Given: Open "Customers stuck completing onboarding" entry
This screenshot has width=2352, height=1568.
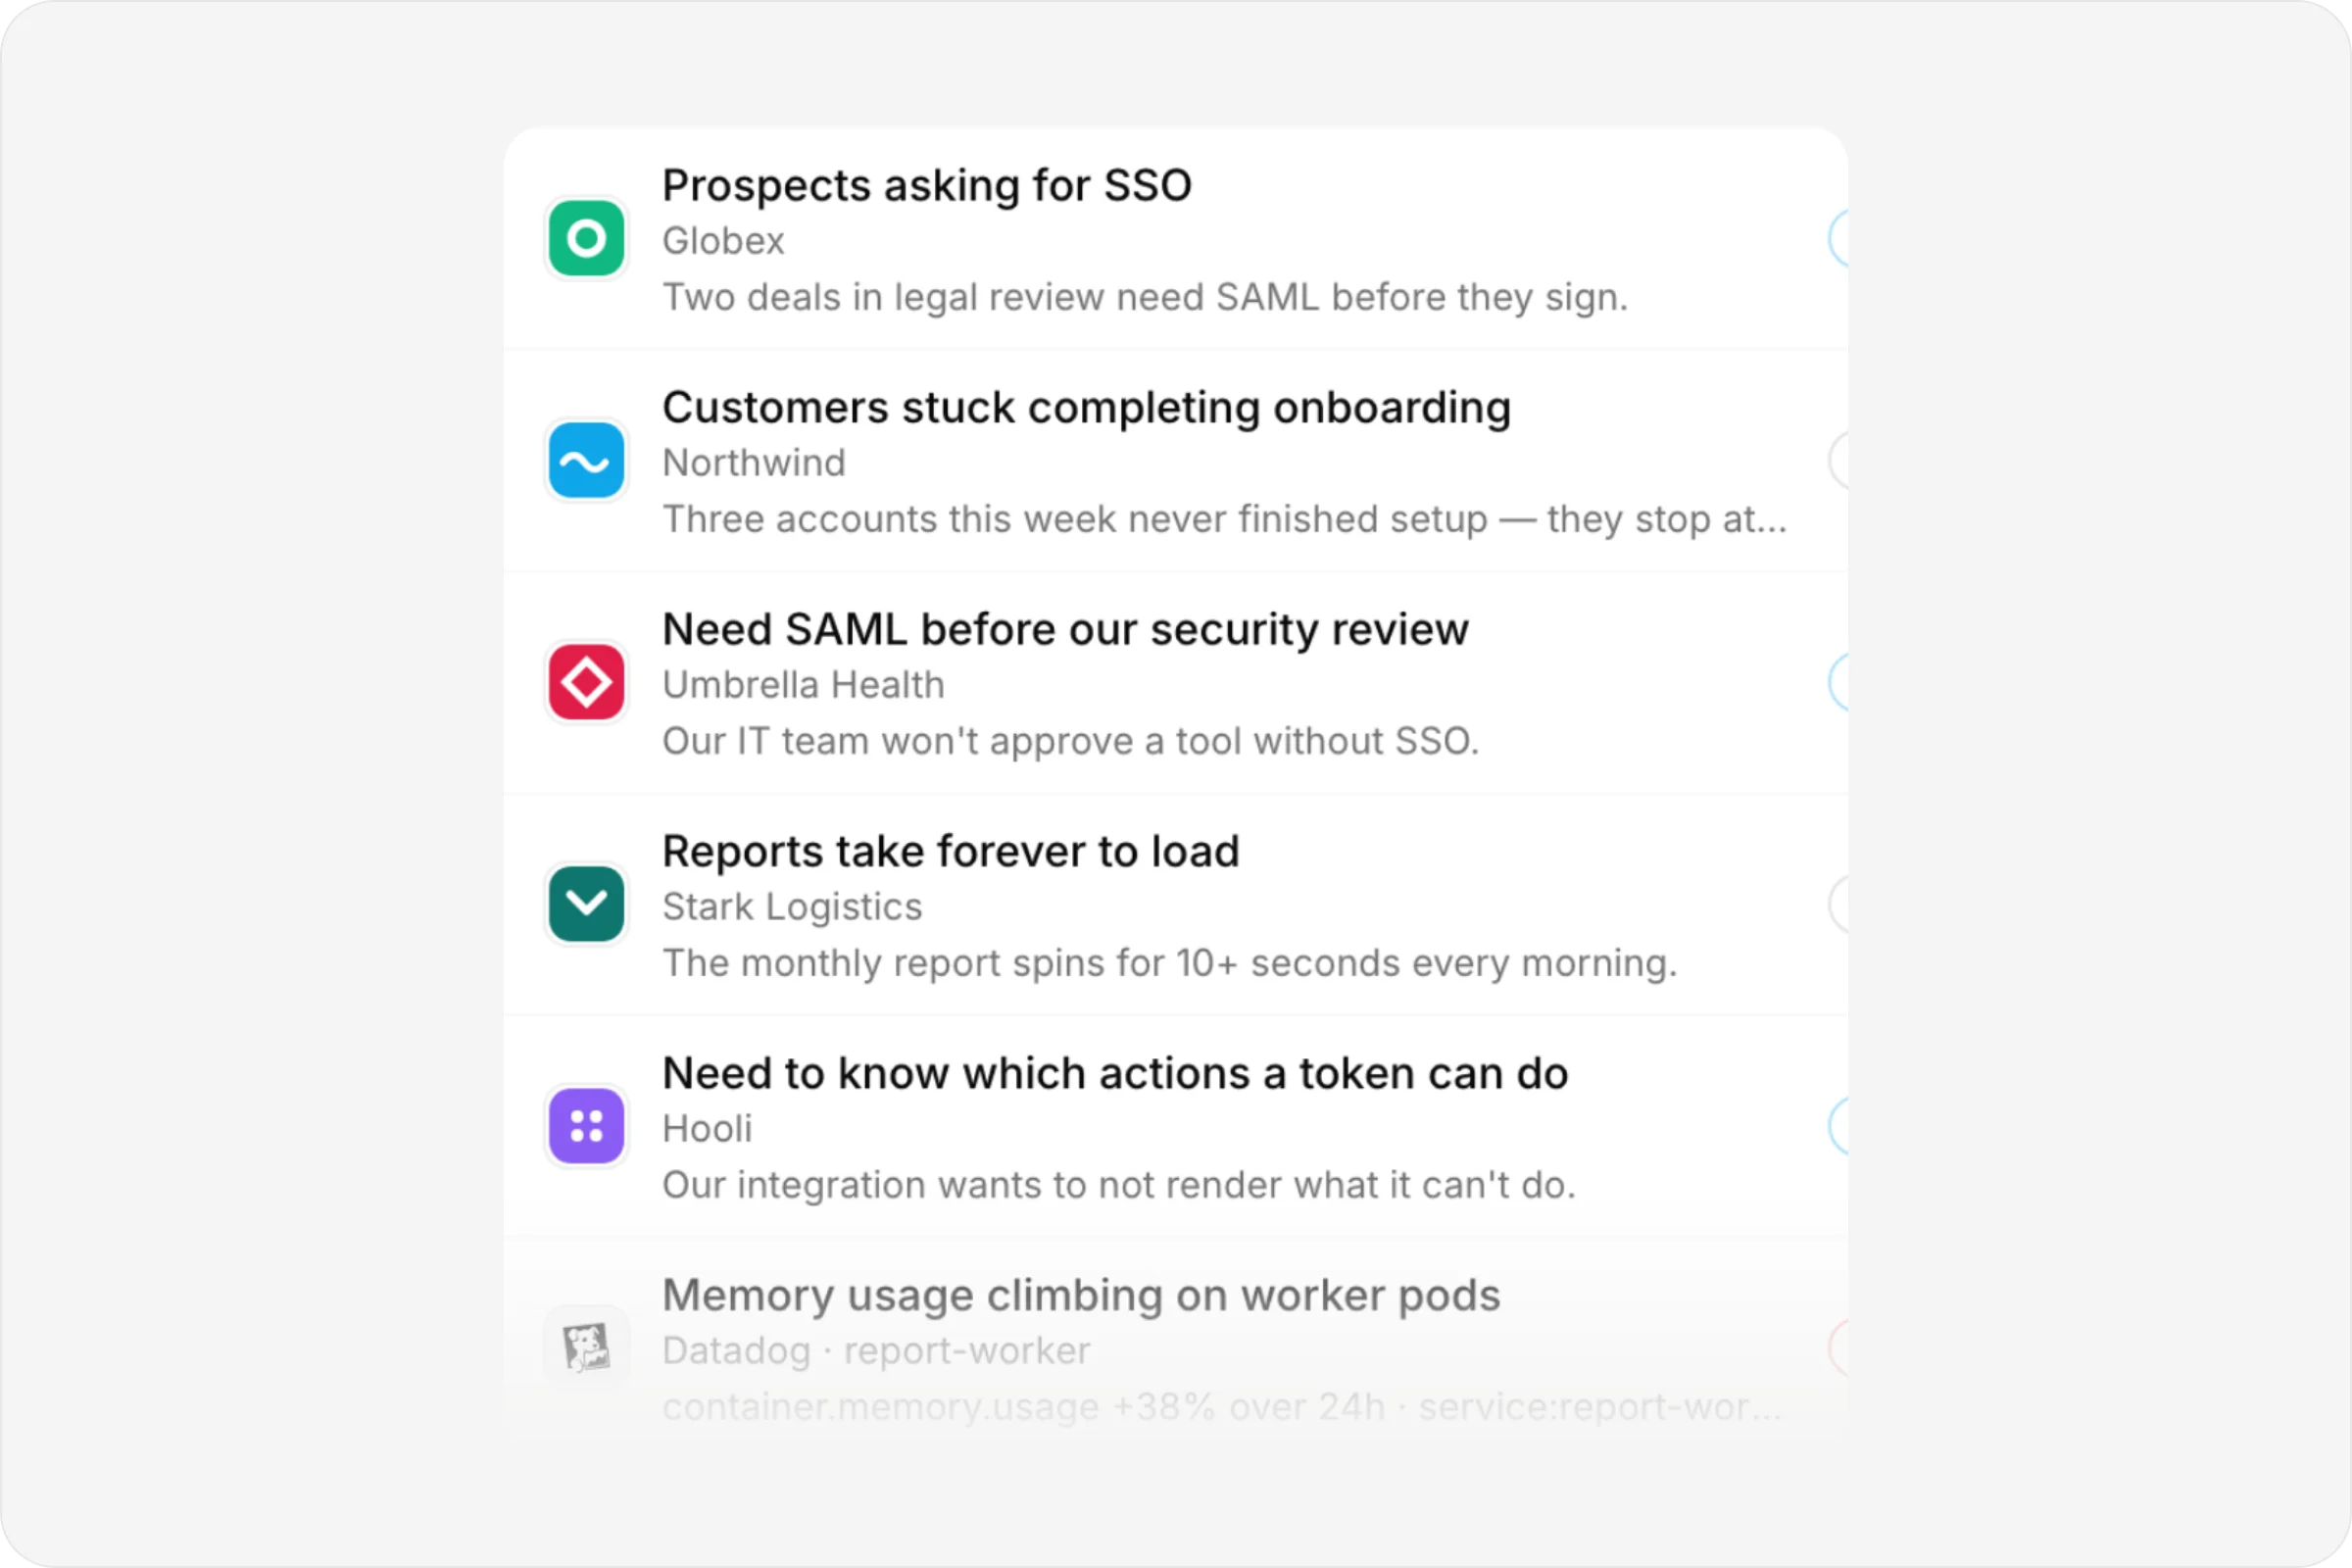Looking at the screenshot, I should tap(1176, 461).
